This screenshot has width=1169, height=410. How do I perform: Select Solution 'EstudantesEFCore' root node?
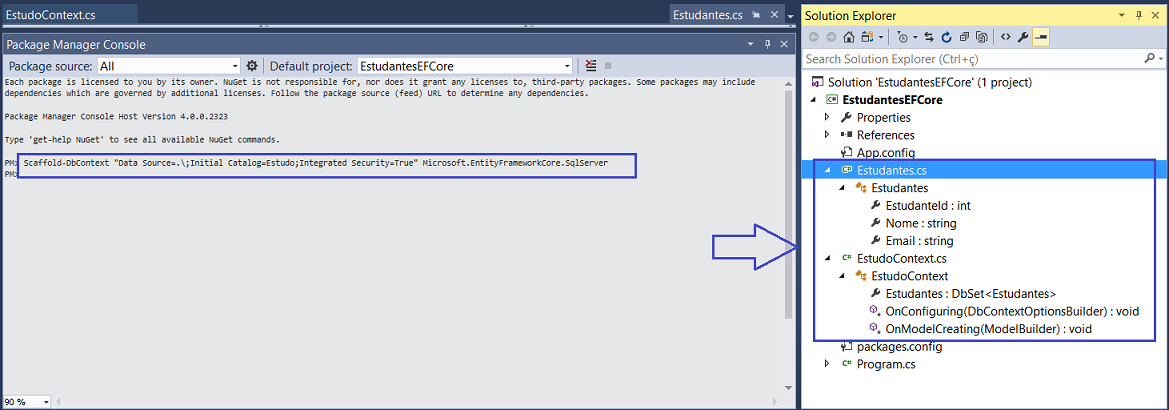pyautogui.click(x=930, y=82)
